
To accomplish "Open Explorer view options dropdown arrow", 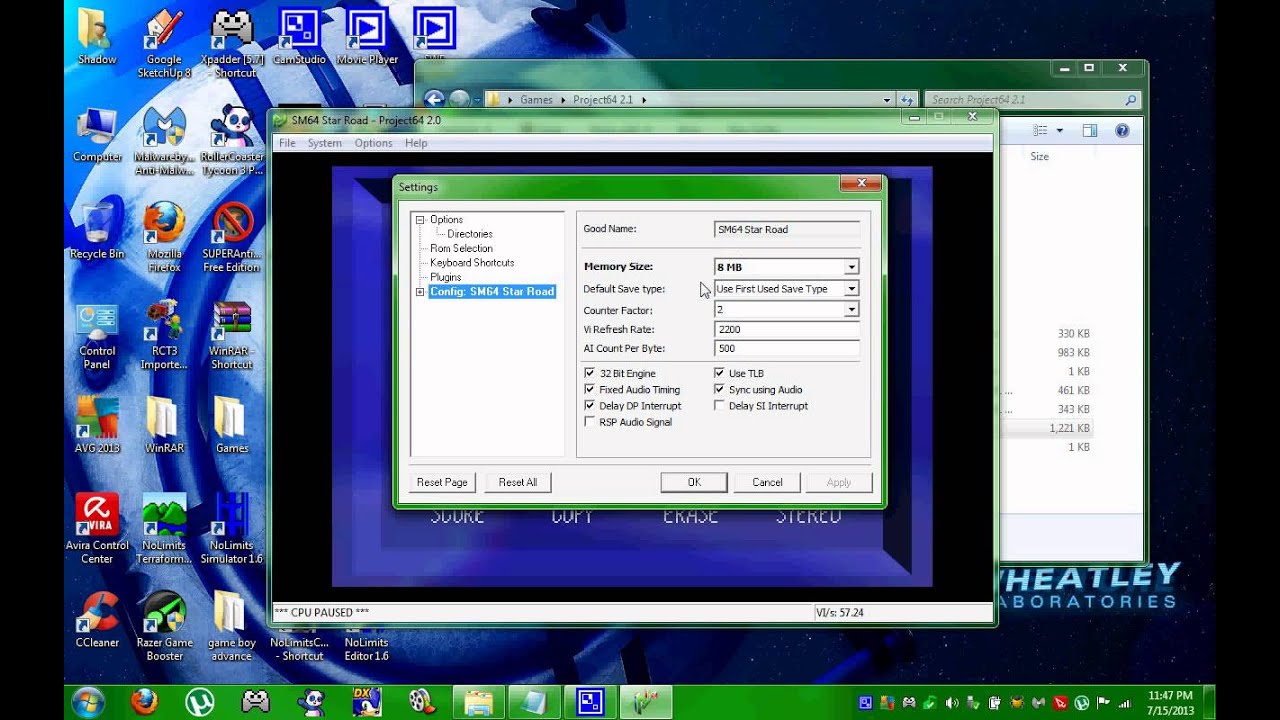I will pyautogui.click(x=1060, y=131).
